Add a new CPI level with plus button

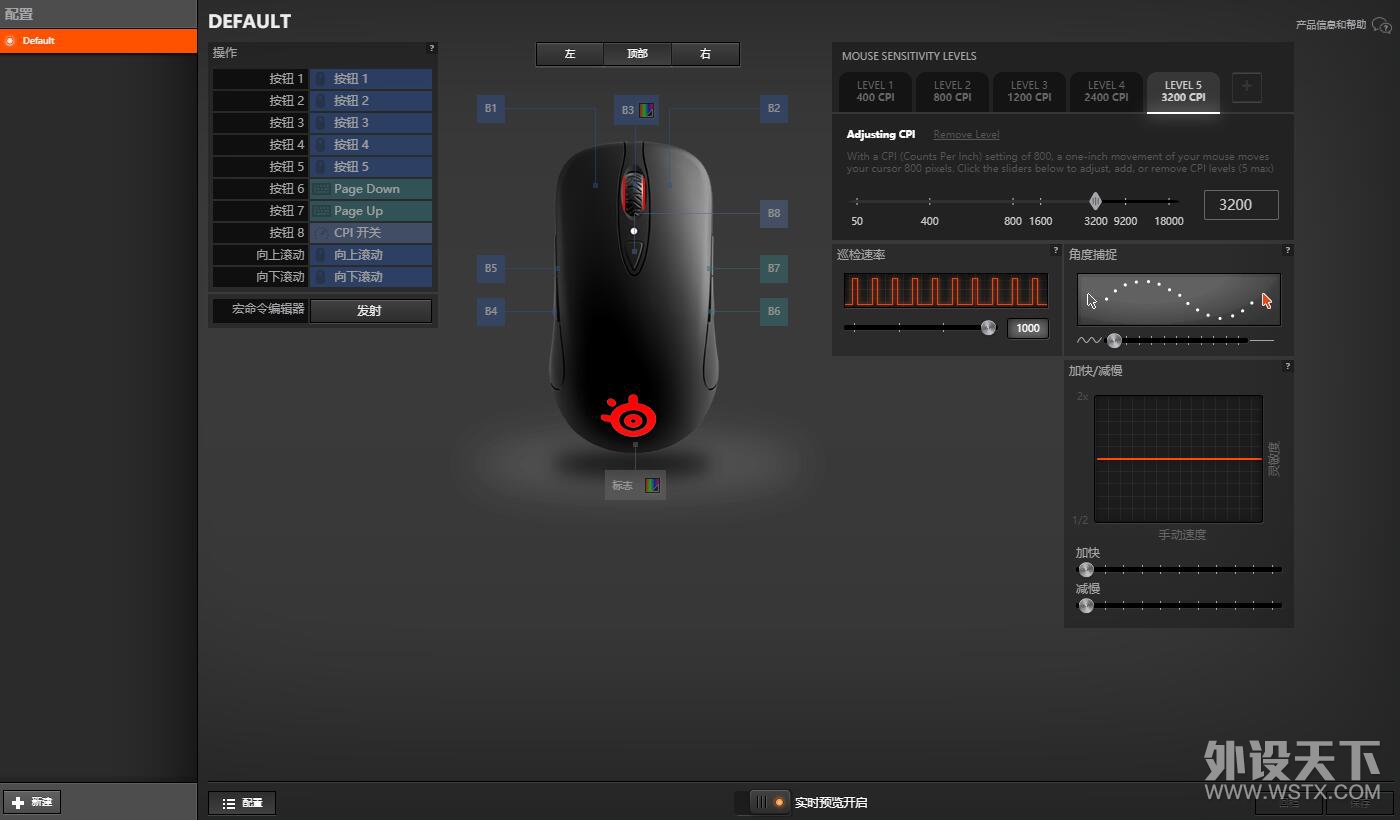[x=1246, y=88]
